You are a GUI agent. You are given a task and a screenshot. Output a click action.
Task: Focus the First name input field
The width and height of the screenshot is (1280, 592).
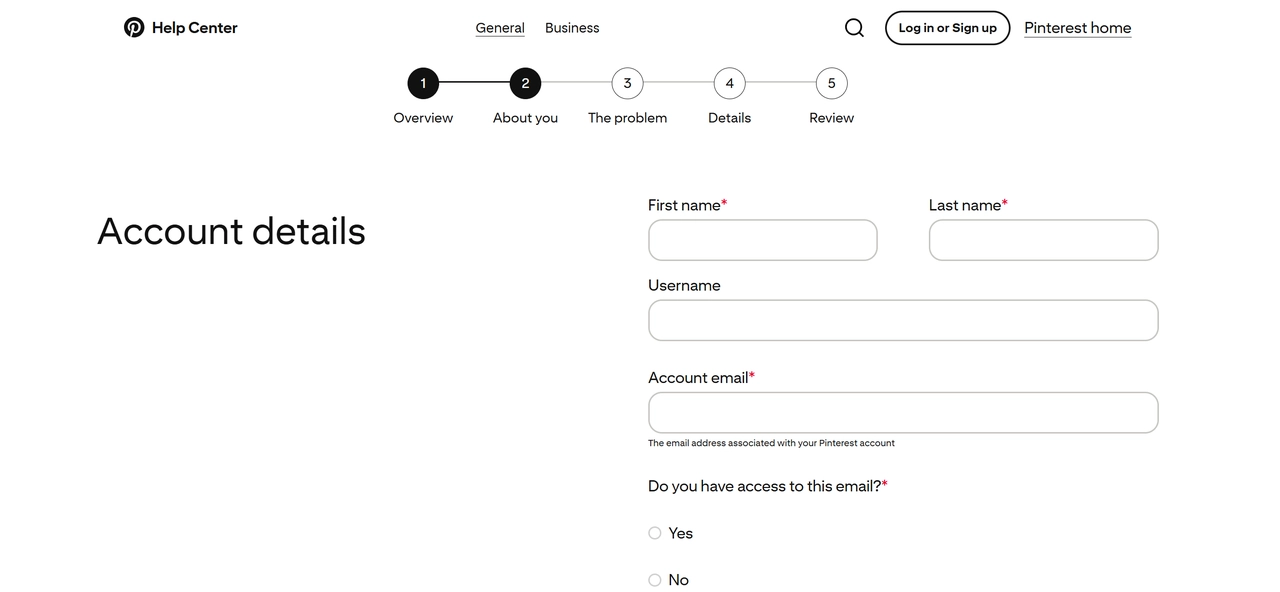762,240
